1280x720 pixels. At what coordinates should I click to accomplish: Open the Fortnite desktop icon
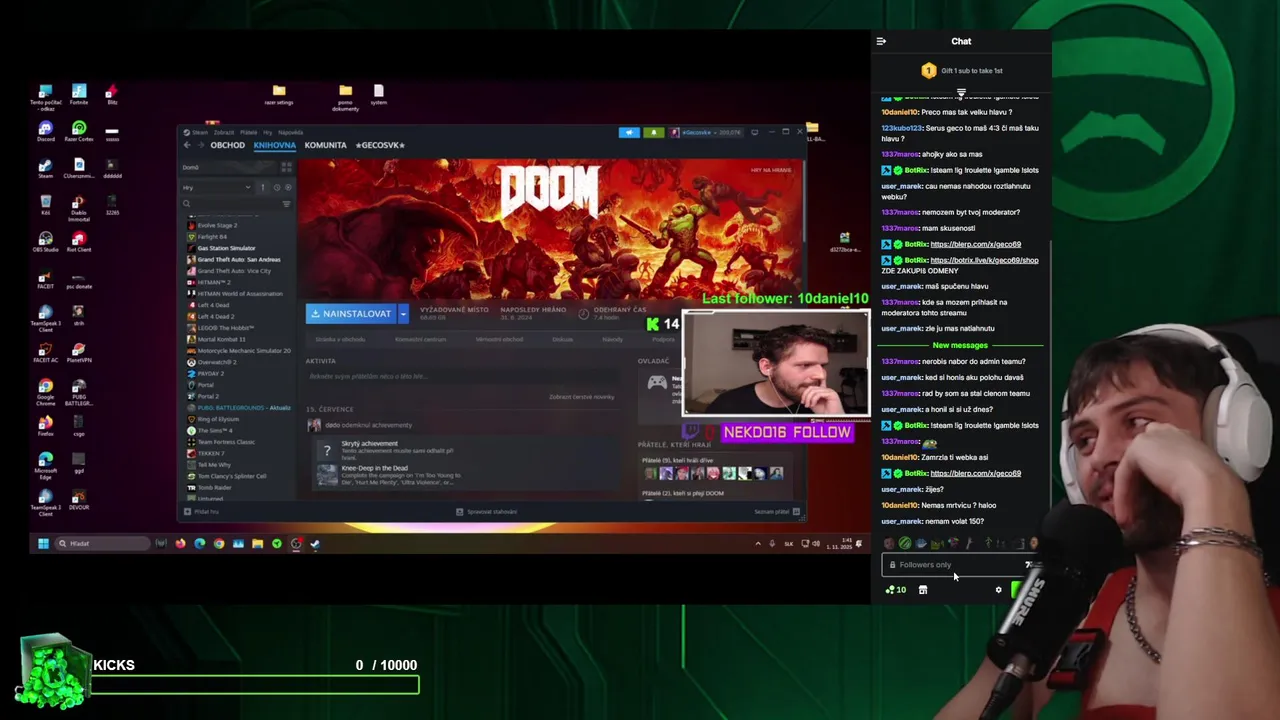tap(79, 95)
